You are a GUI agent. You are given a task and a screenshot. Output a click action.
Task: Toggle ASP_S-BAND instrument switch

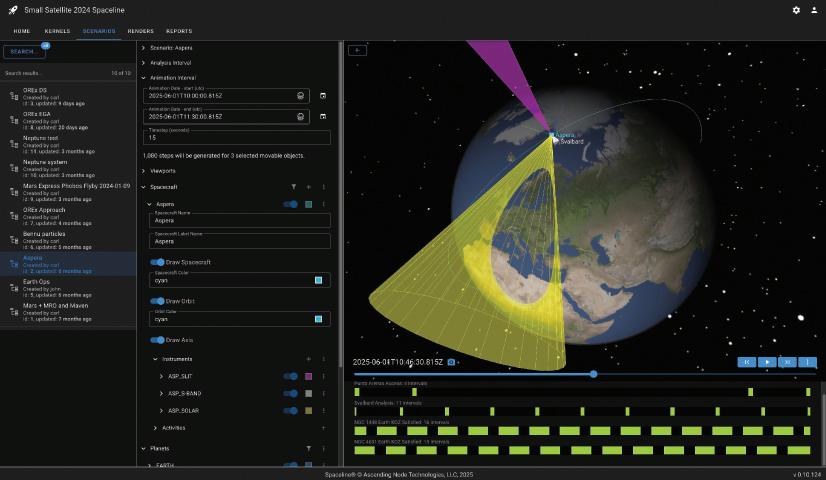(291, 393)
